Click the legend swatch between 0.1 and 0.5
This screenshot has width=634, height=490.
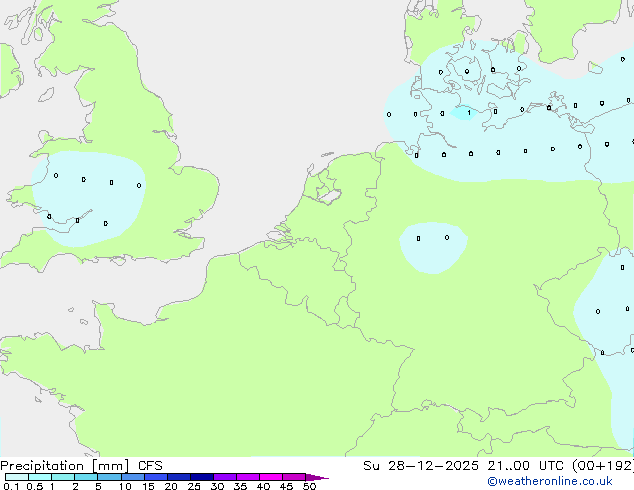[x=17, y=477]
